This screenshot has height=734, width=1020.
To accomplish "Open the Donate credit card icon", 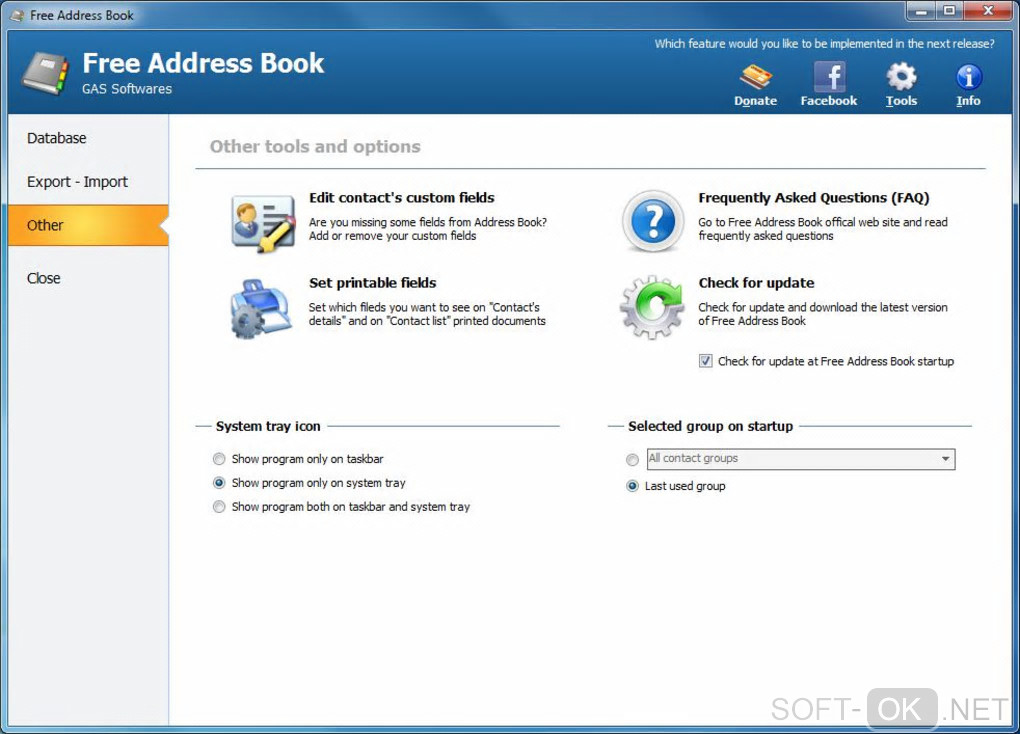I will click(x=755, y=77).
